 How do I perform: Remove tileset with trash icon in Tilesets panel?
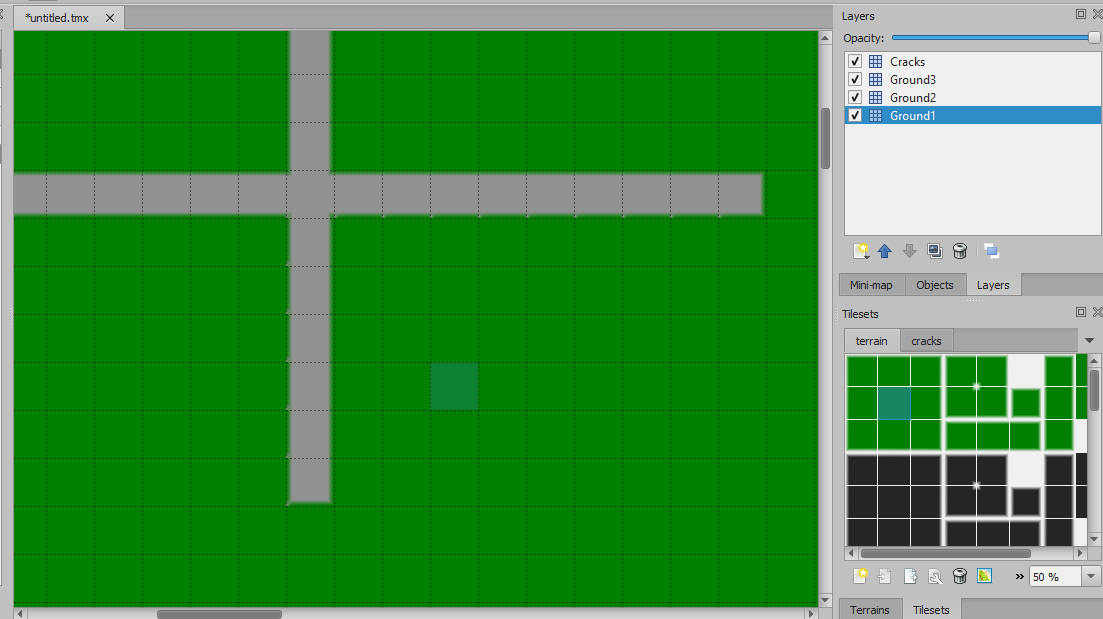[x=960, y=576]
